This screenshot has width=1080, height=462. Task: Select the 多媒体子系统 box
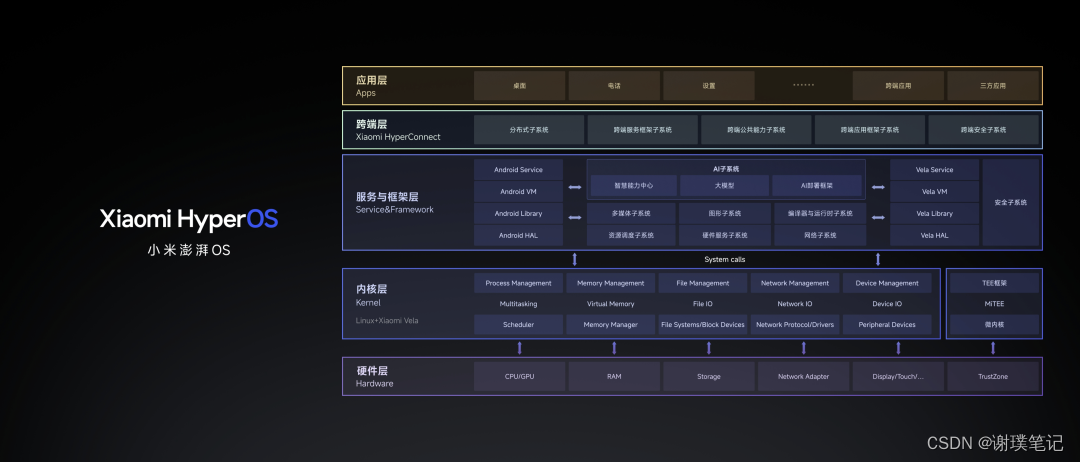click(x=632, y=213)
